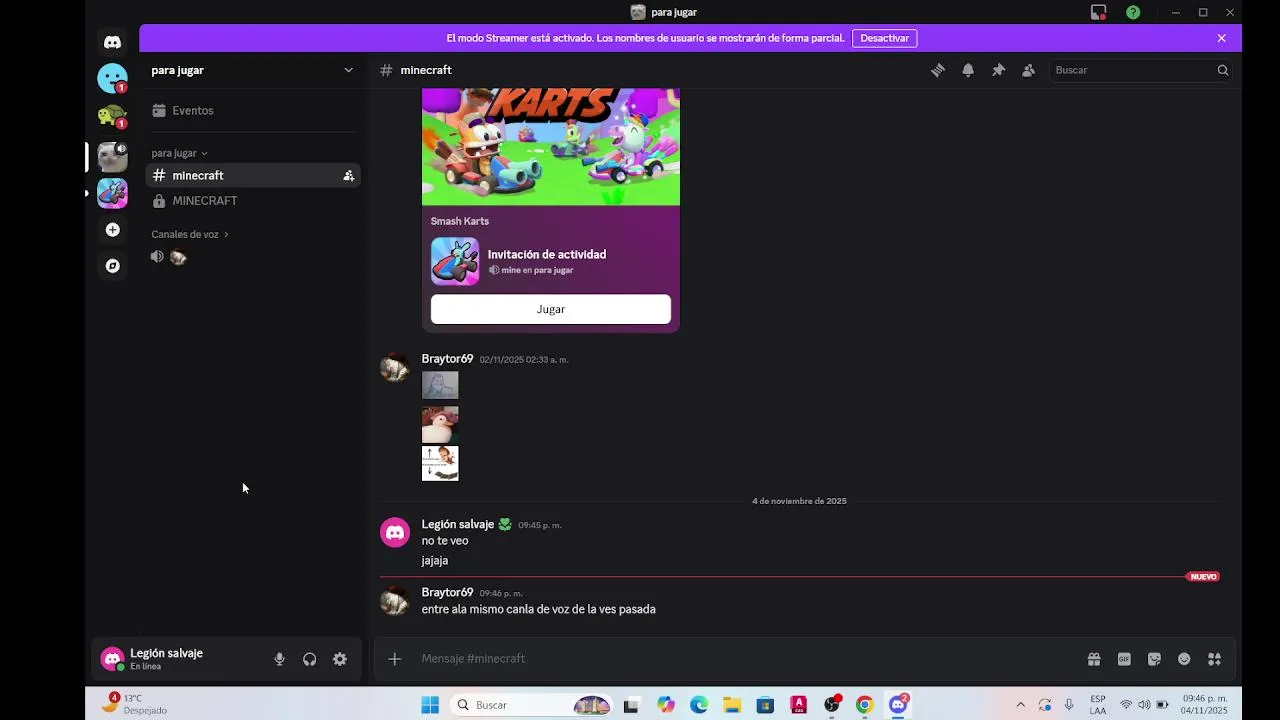Toggle notification settings bell icon
This screenshot has height=720, width=1280.
click(x=968, y=70)
